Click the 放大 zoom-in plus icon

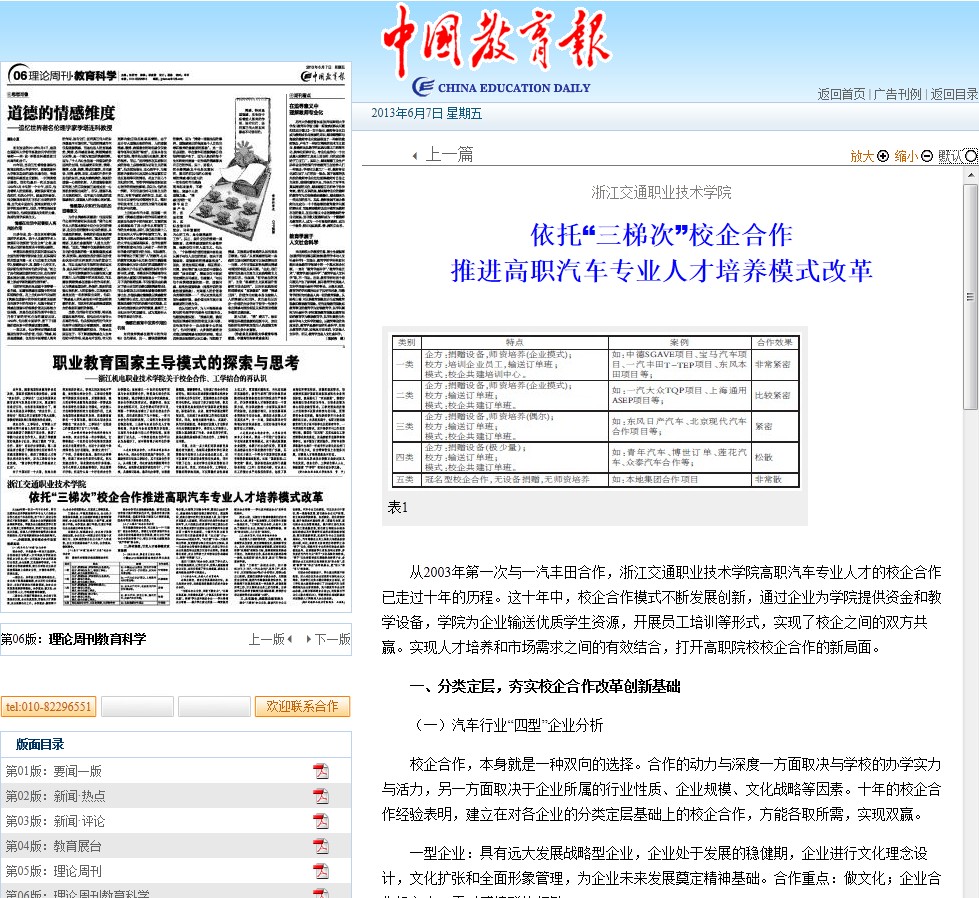[883, 156]
